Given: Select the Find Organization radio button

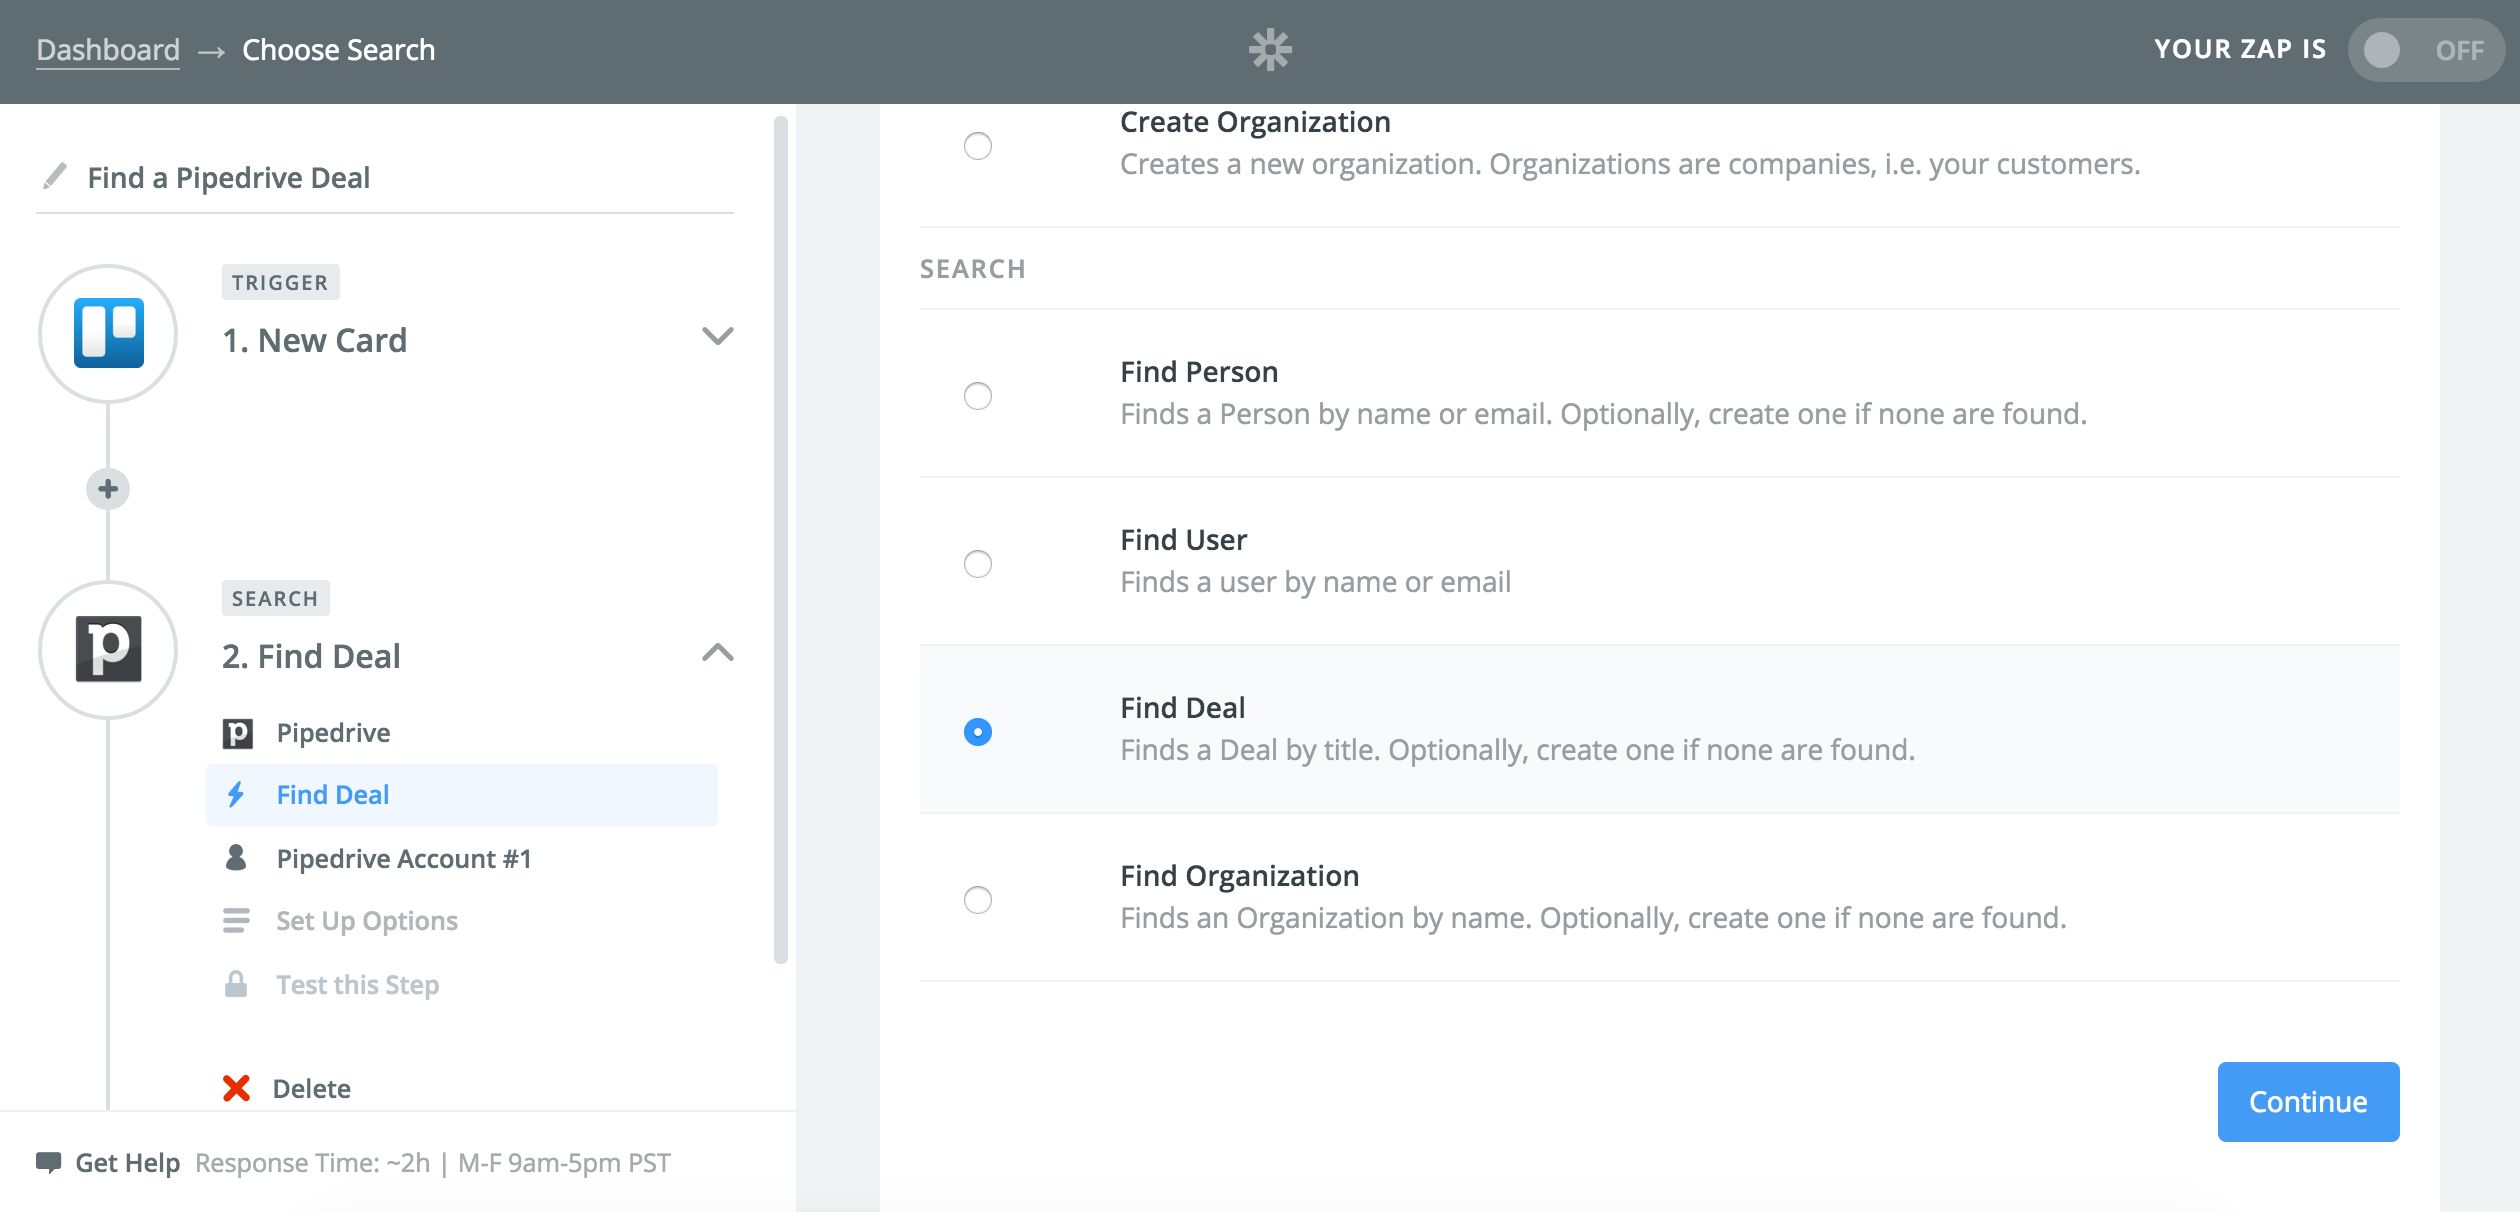Looking at the screenshot, I should [x=977, y=900].
